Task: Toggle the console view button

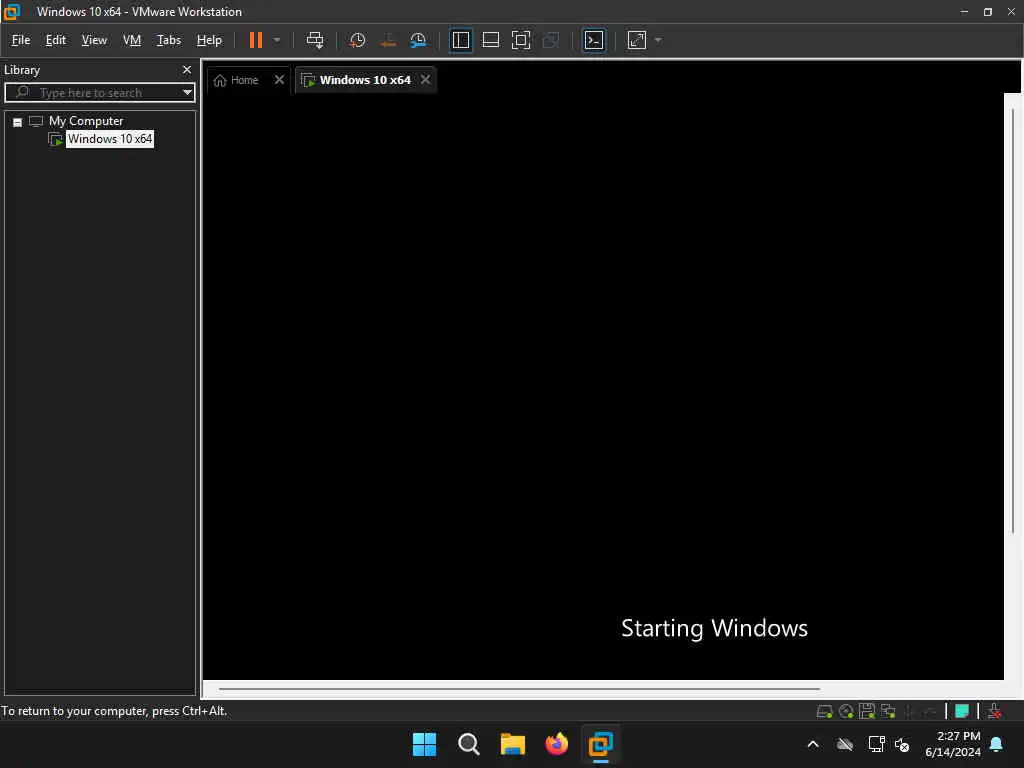Action: 594,40
